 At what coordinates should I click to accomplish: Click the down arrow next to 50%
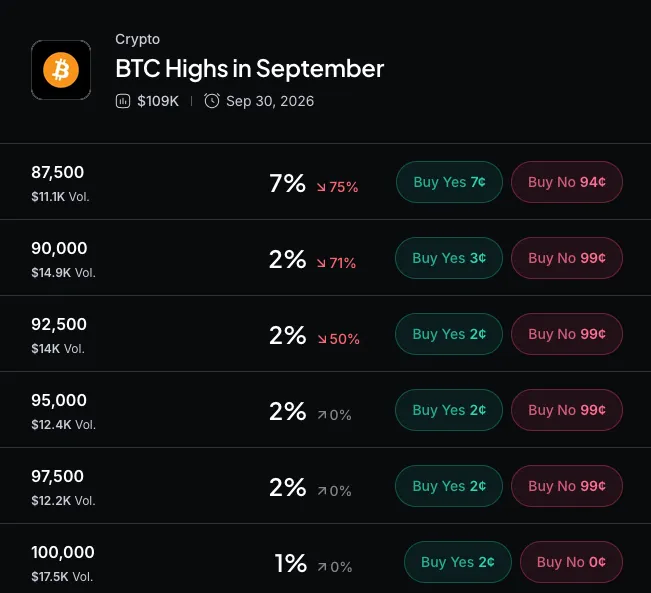322,339
